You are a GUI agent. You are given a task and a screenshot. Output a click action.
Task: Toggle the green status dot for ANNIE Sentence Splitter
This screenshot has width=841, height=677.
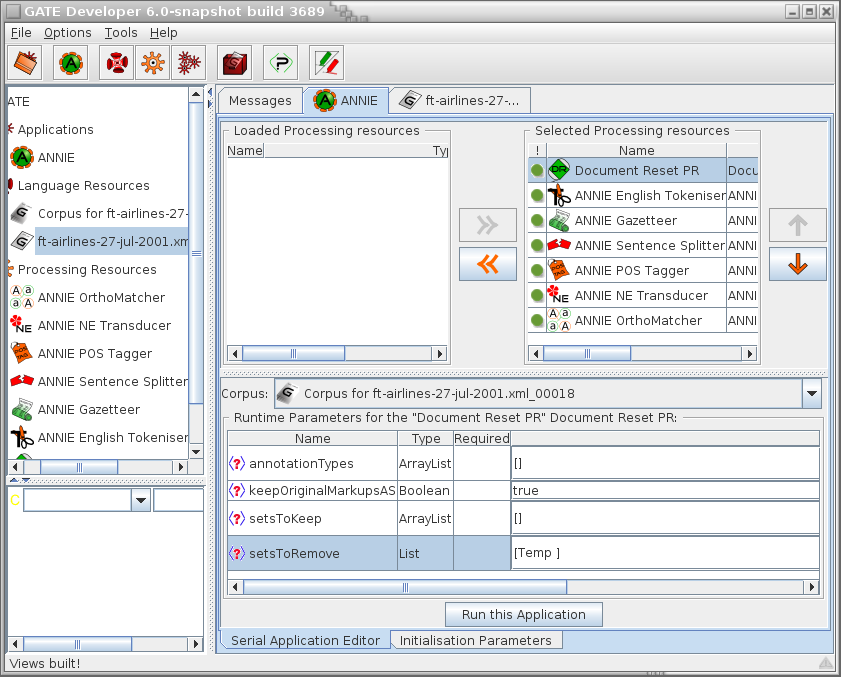[x=537, y=245]
